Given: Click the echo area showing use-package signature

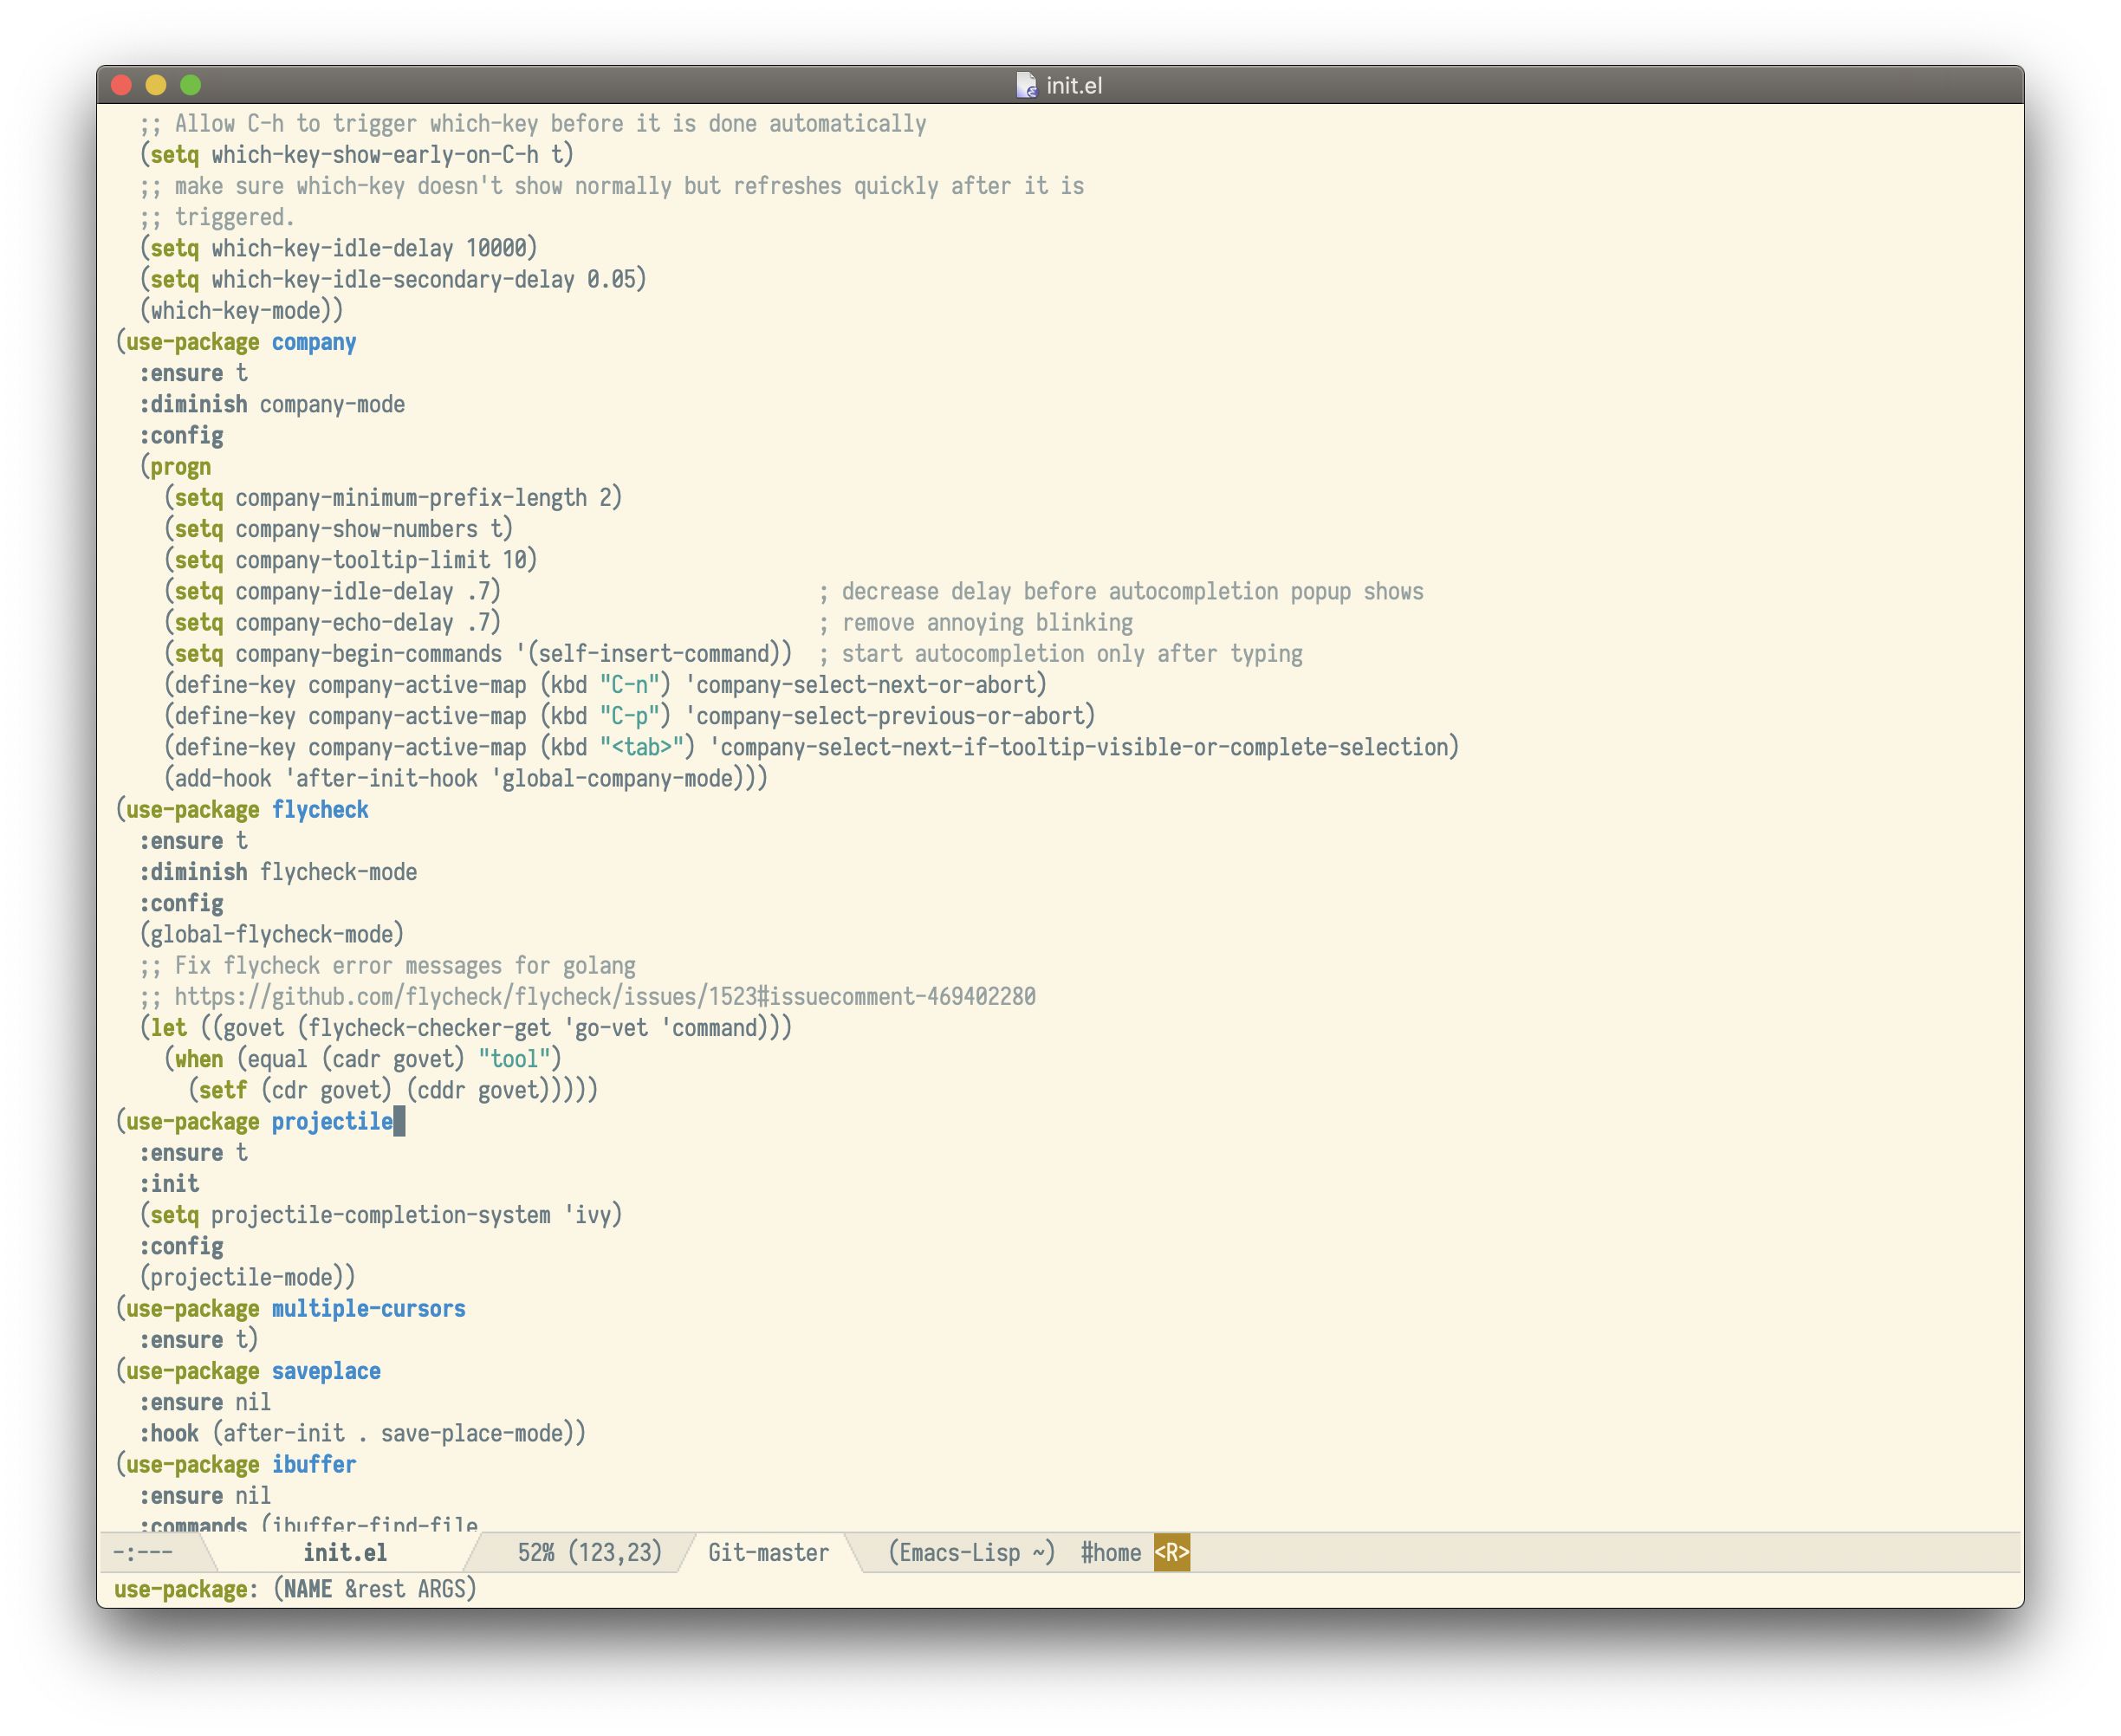Looking at the screenshot, I should tap(296, 1590).
